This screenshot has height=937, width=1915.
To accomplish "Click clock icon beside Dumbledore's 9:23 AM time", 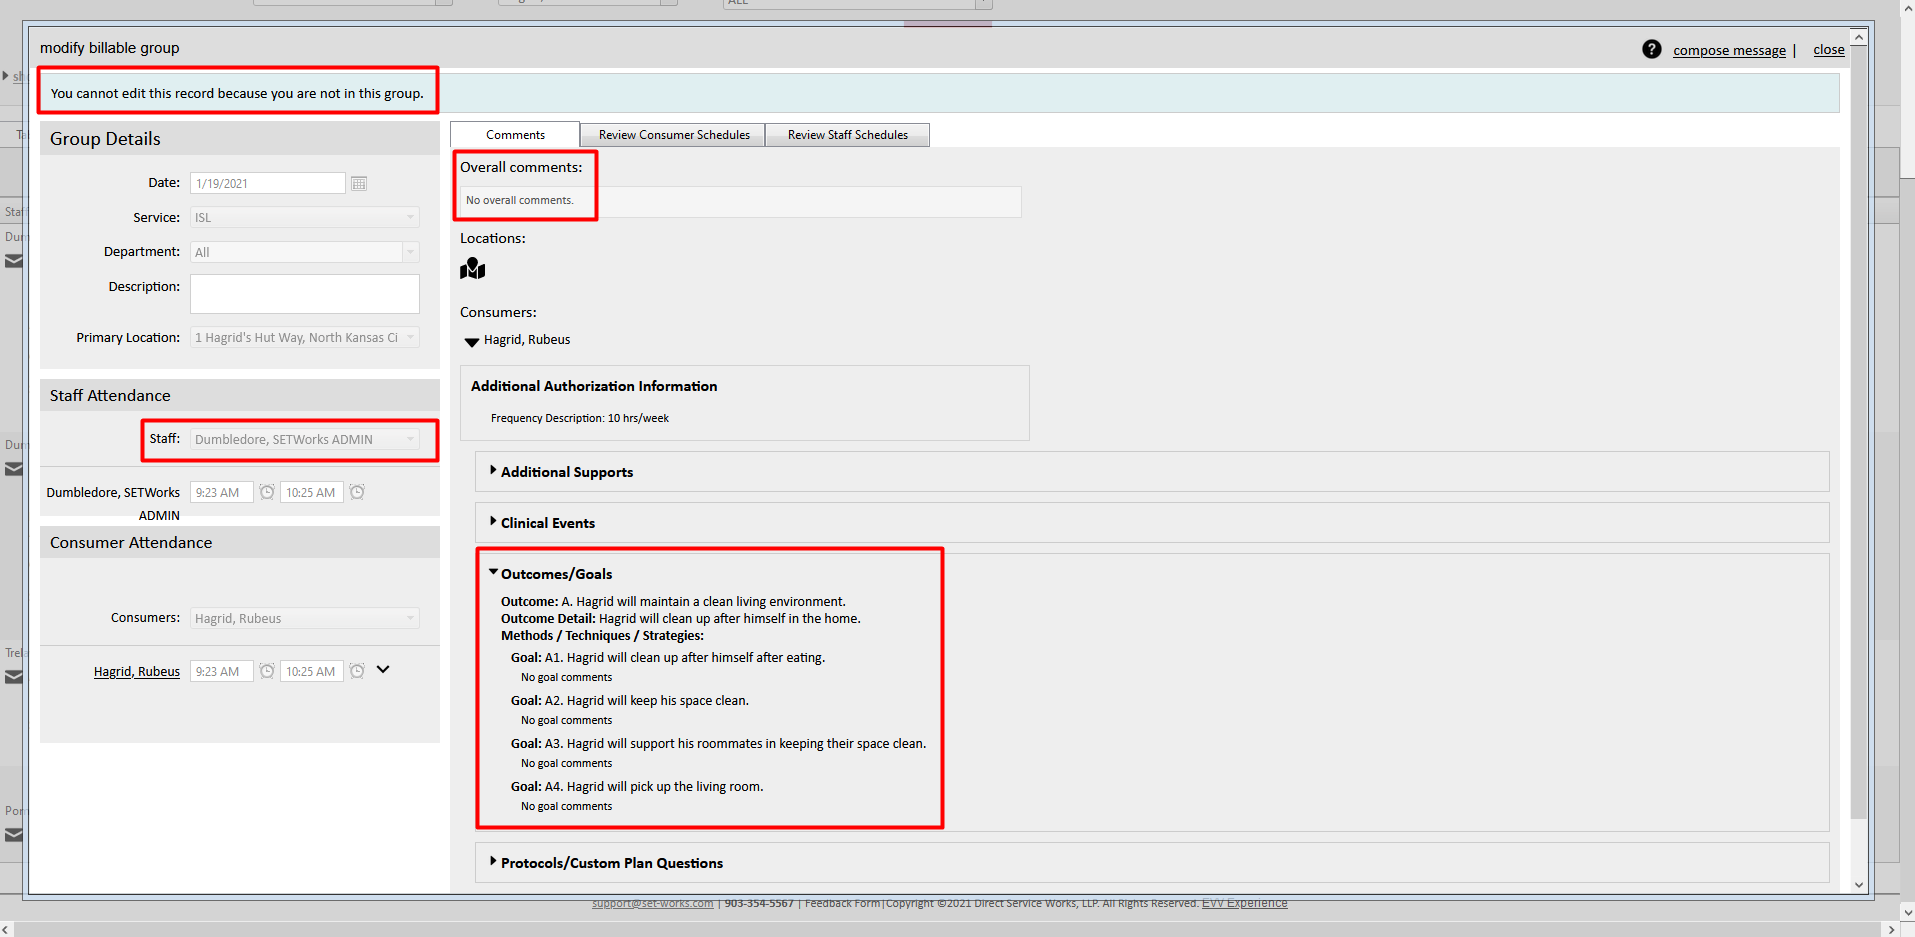I will pos(267,492).
